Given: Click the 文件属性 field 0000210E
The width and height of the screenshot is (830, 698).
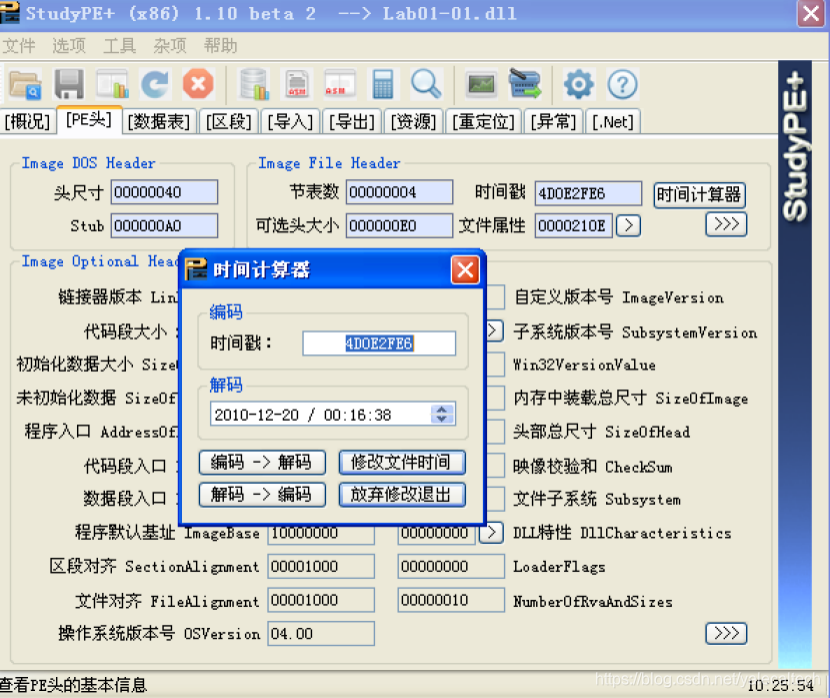Looking at the screenshot, I should [x=574, y=226].
